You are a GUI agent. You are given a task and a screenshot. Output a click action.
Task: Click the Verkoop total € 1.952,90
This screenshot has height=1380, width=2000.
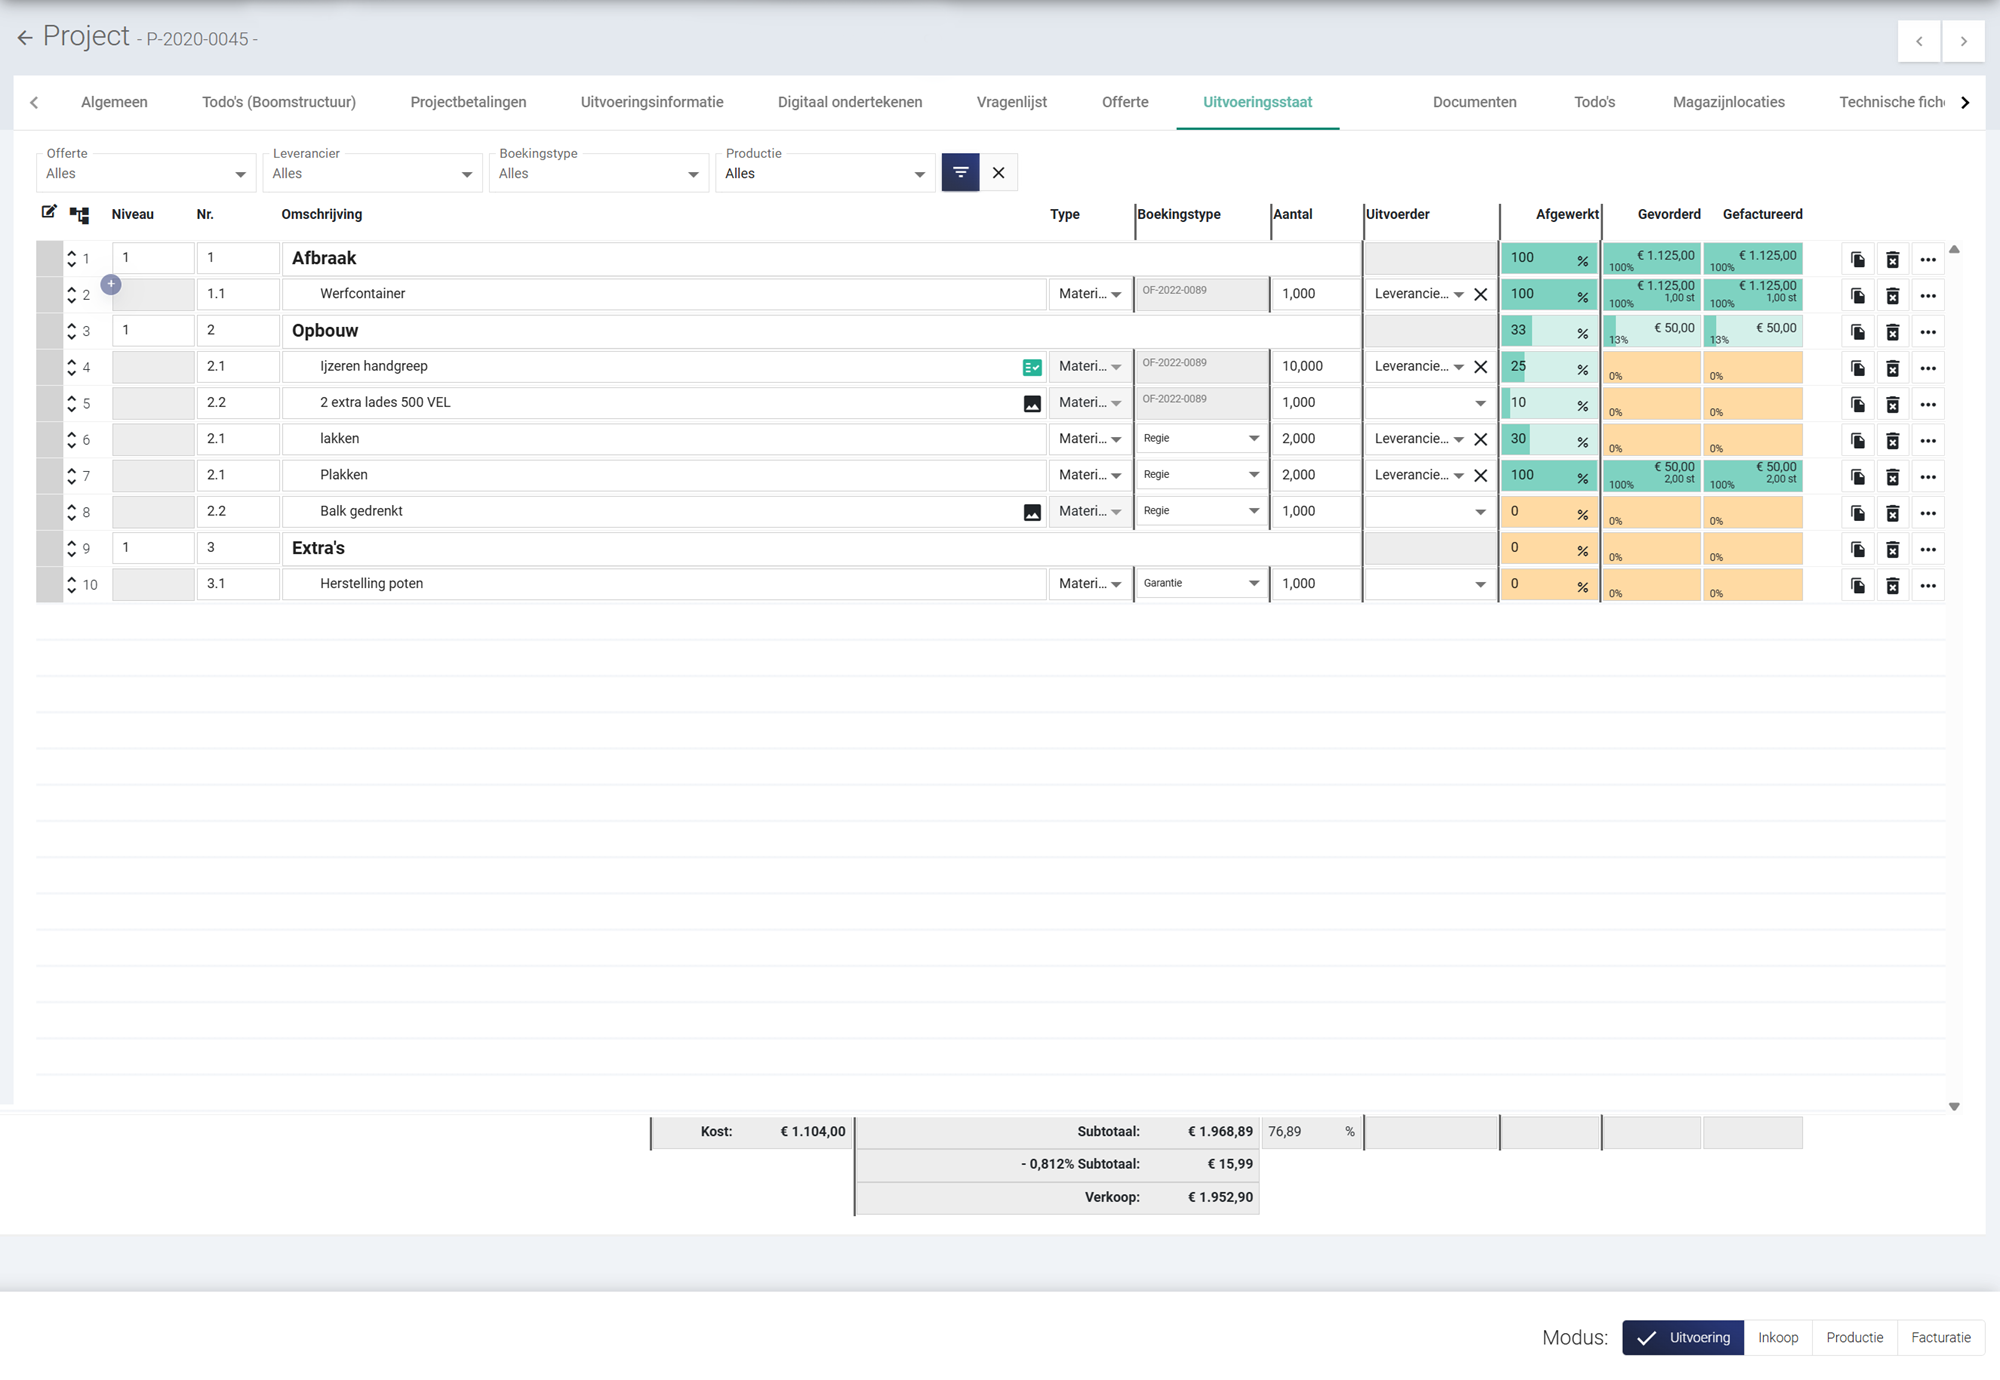[1220, 1197]
